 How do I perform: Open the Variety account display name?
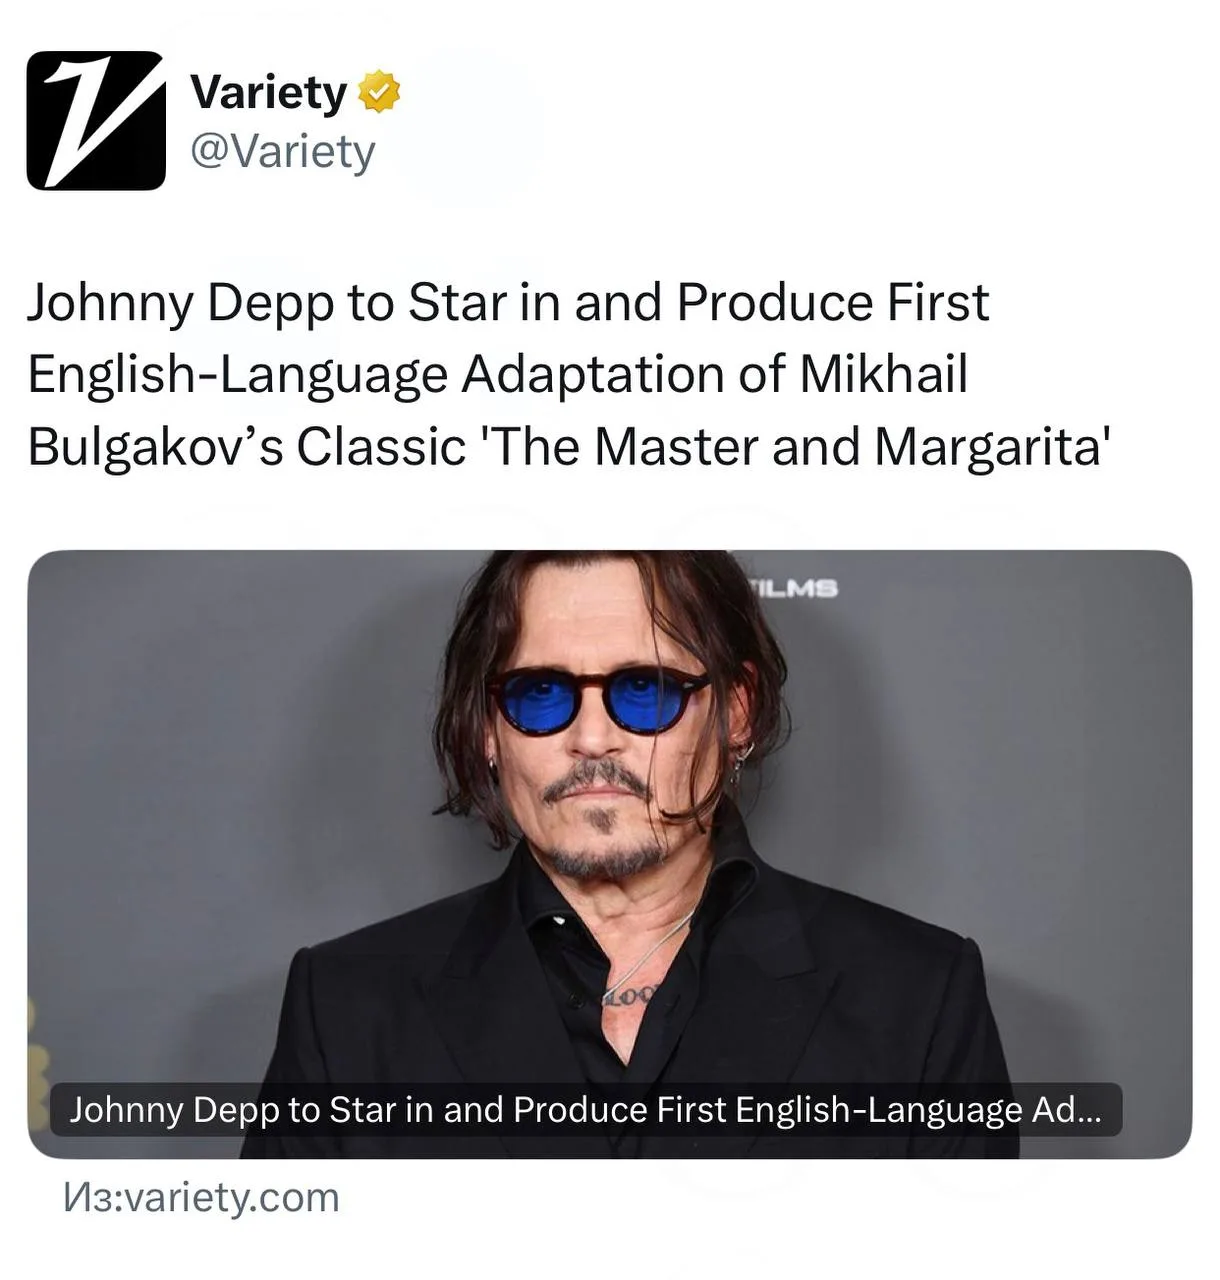[268, 92]
